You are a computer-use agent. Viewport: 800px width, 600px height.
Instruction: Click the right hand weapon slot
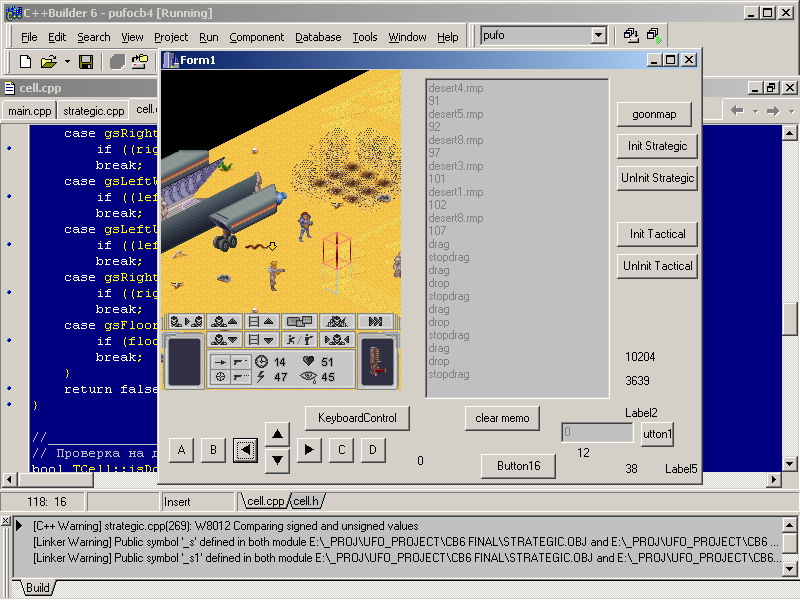point(378,361)
